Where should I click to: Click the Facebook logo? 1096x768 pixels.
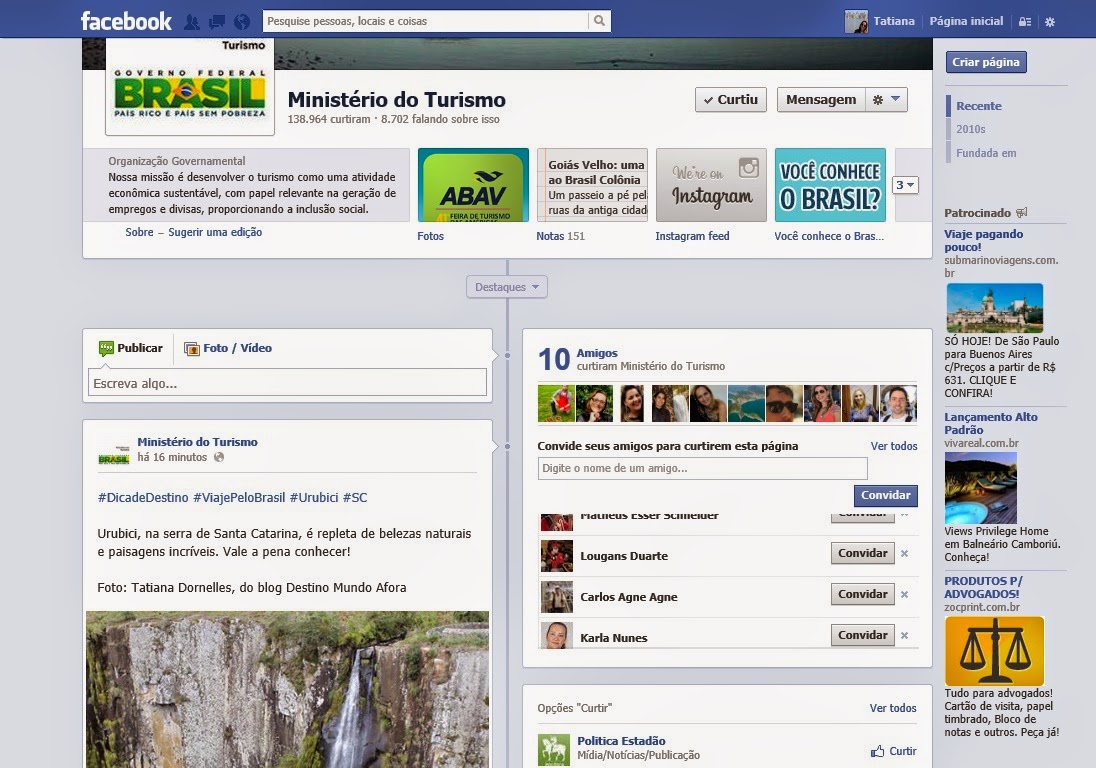click(126, 21)
